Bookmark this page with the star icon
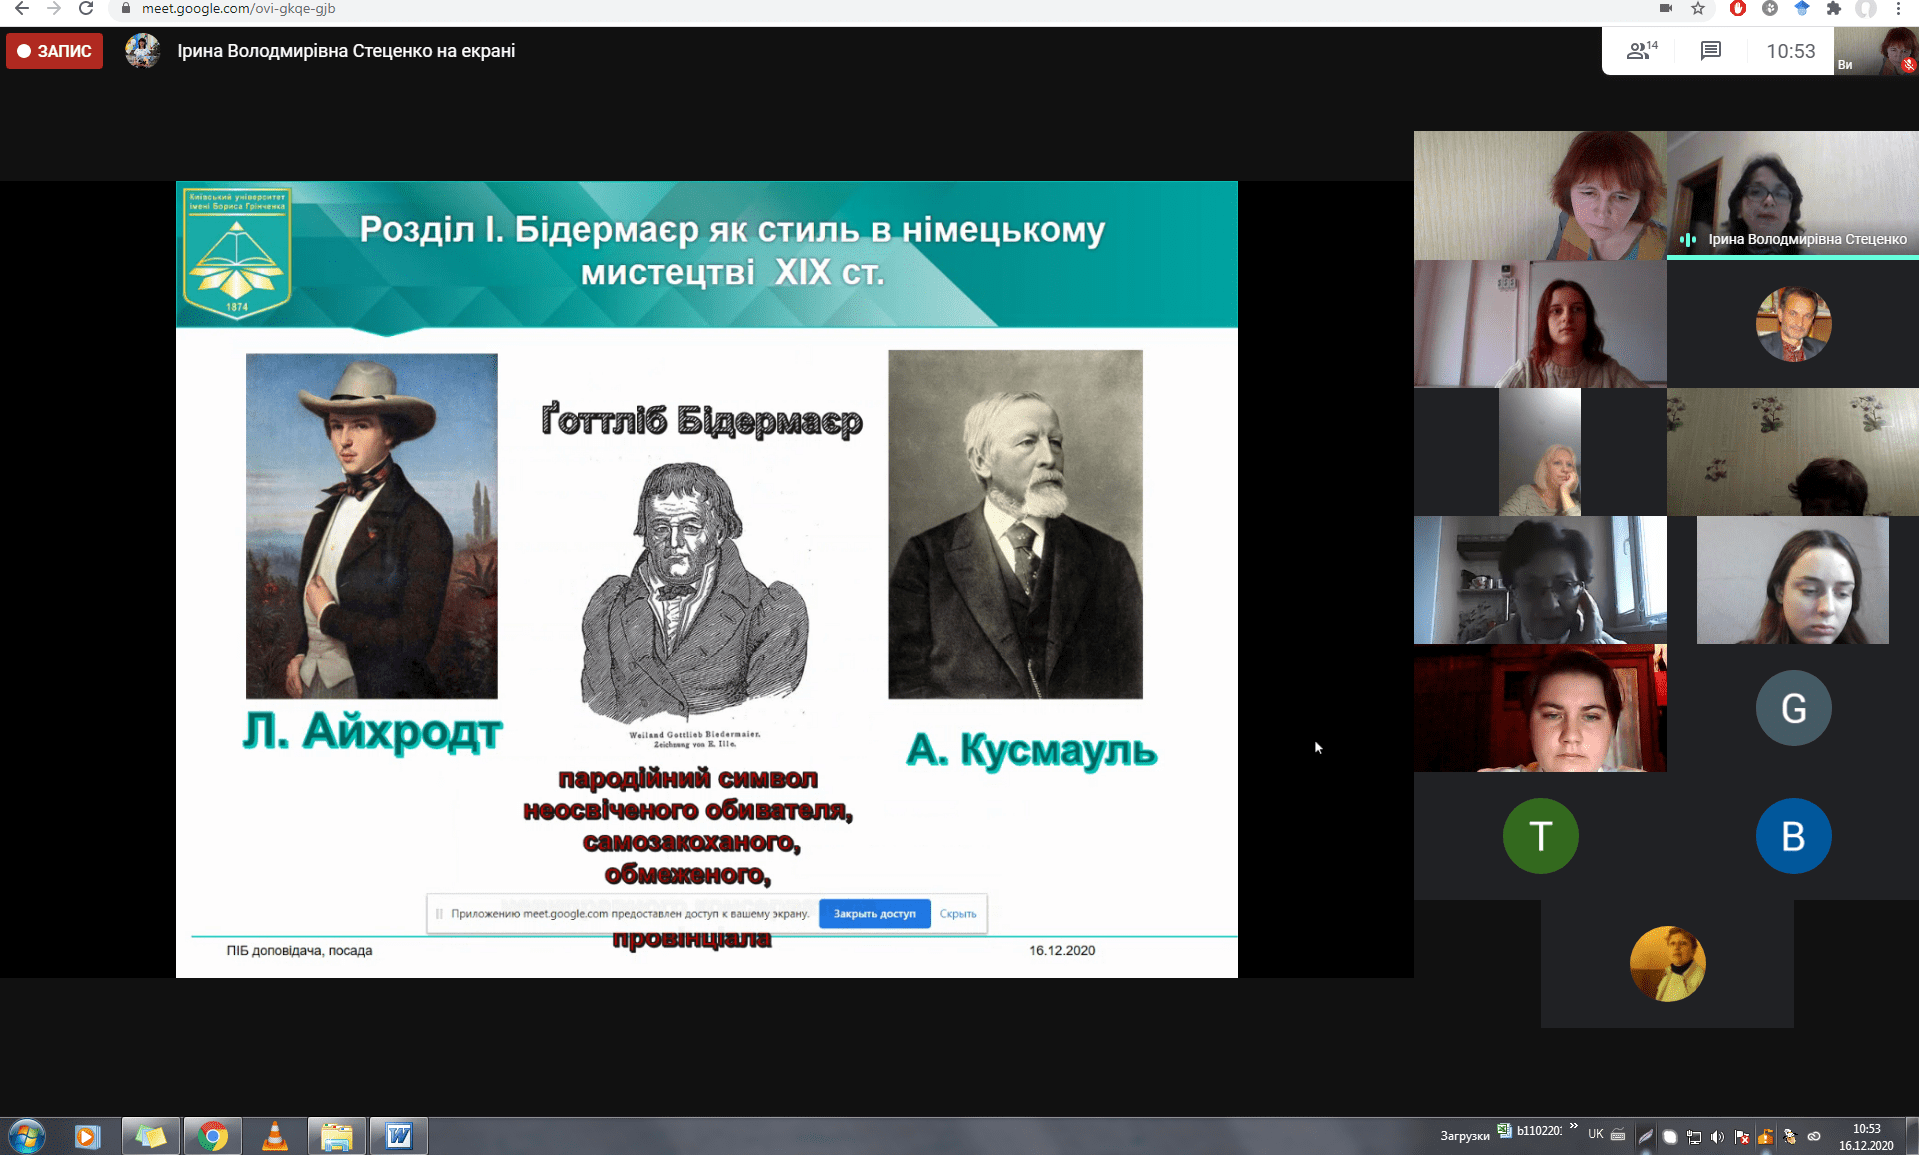 1698,9
